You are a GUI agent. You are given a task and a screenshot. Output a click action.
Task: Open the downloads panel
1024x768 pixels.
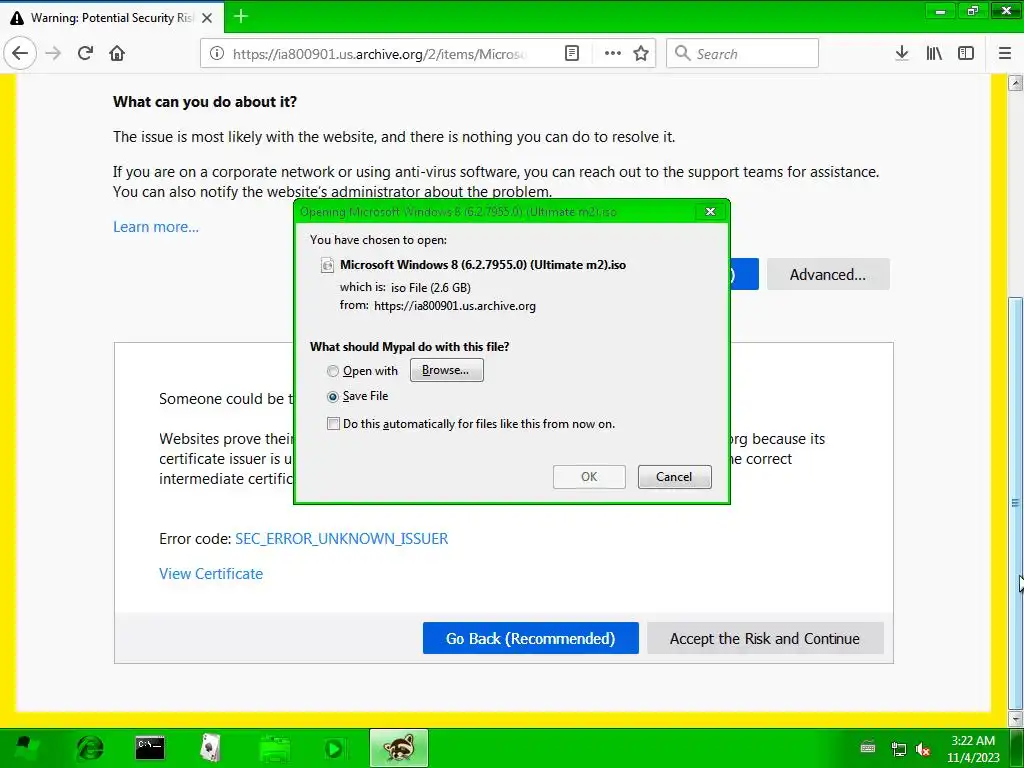click(x=902, y=54)
